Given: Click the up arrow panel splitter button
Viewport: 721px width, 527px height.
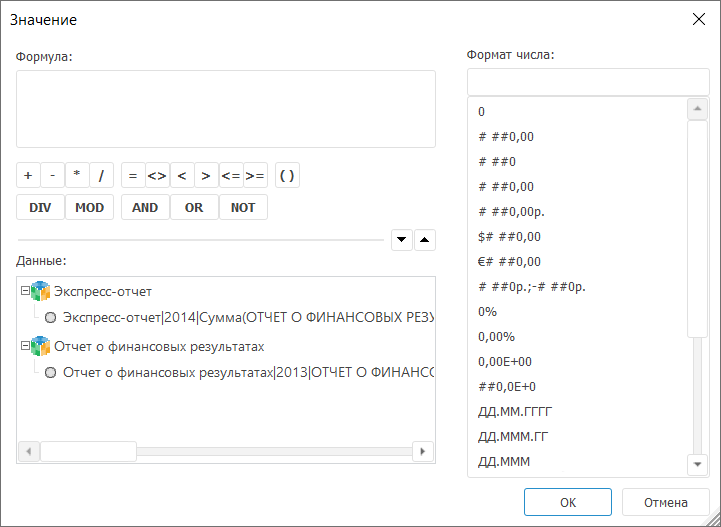Looking at the screenshot, I should pos(425,239).
